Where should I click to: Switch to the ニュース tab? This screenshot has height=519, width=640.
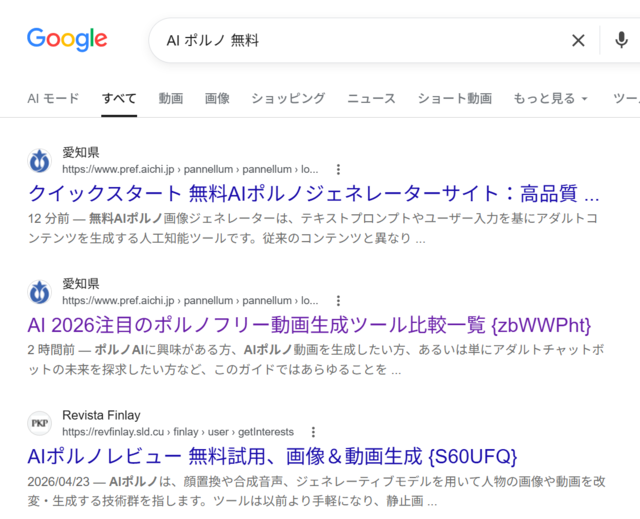(371, 98)
